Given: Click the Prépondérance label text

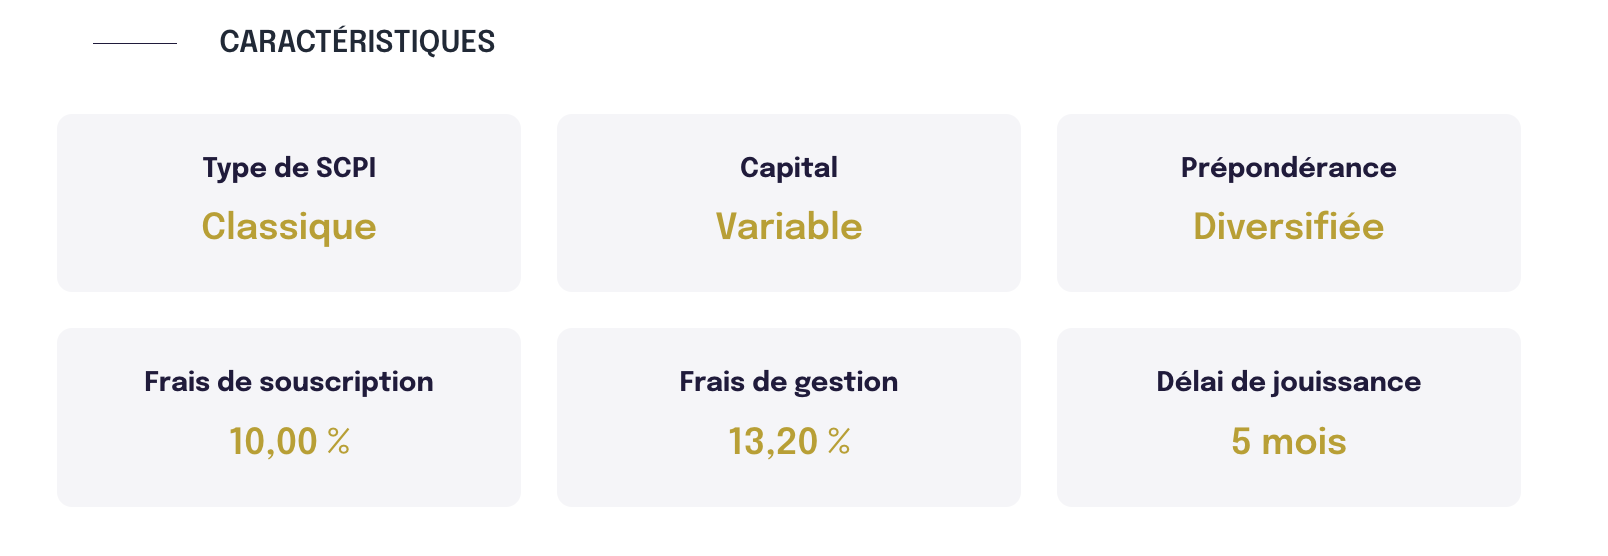Looking at the screenshot, I should pos(1288,167).
